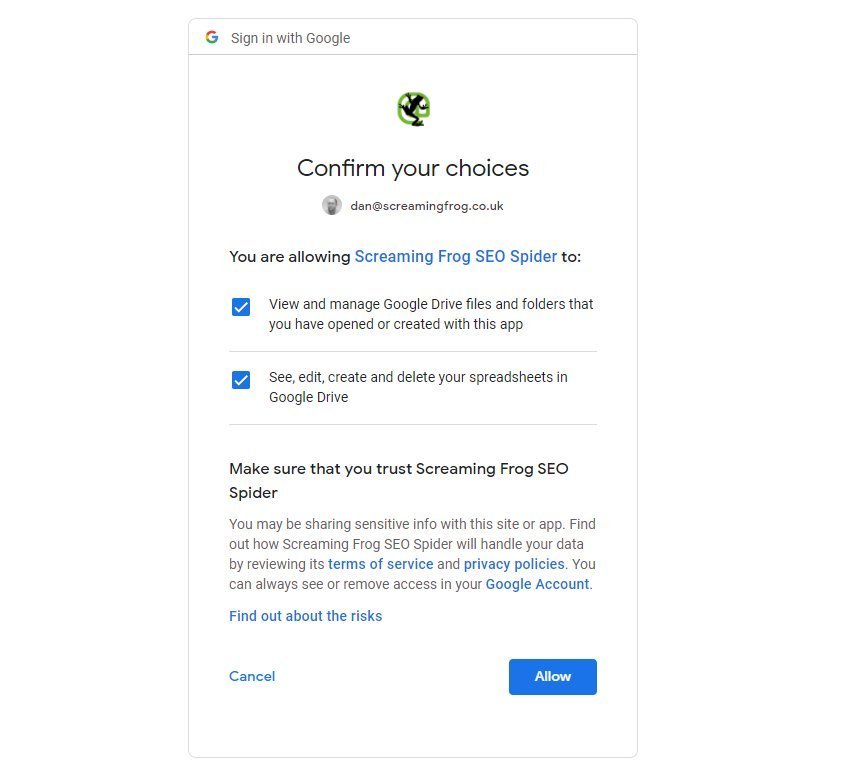The width and height of the screenshot is (850, 767).
Task: Click the Google G logo
Action: tap(212, 38)
